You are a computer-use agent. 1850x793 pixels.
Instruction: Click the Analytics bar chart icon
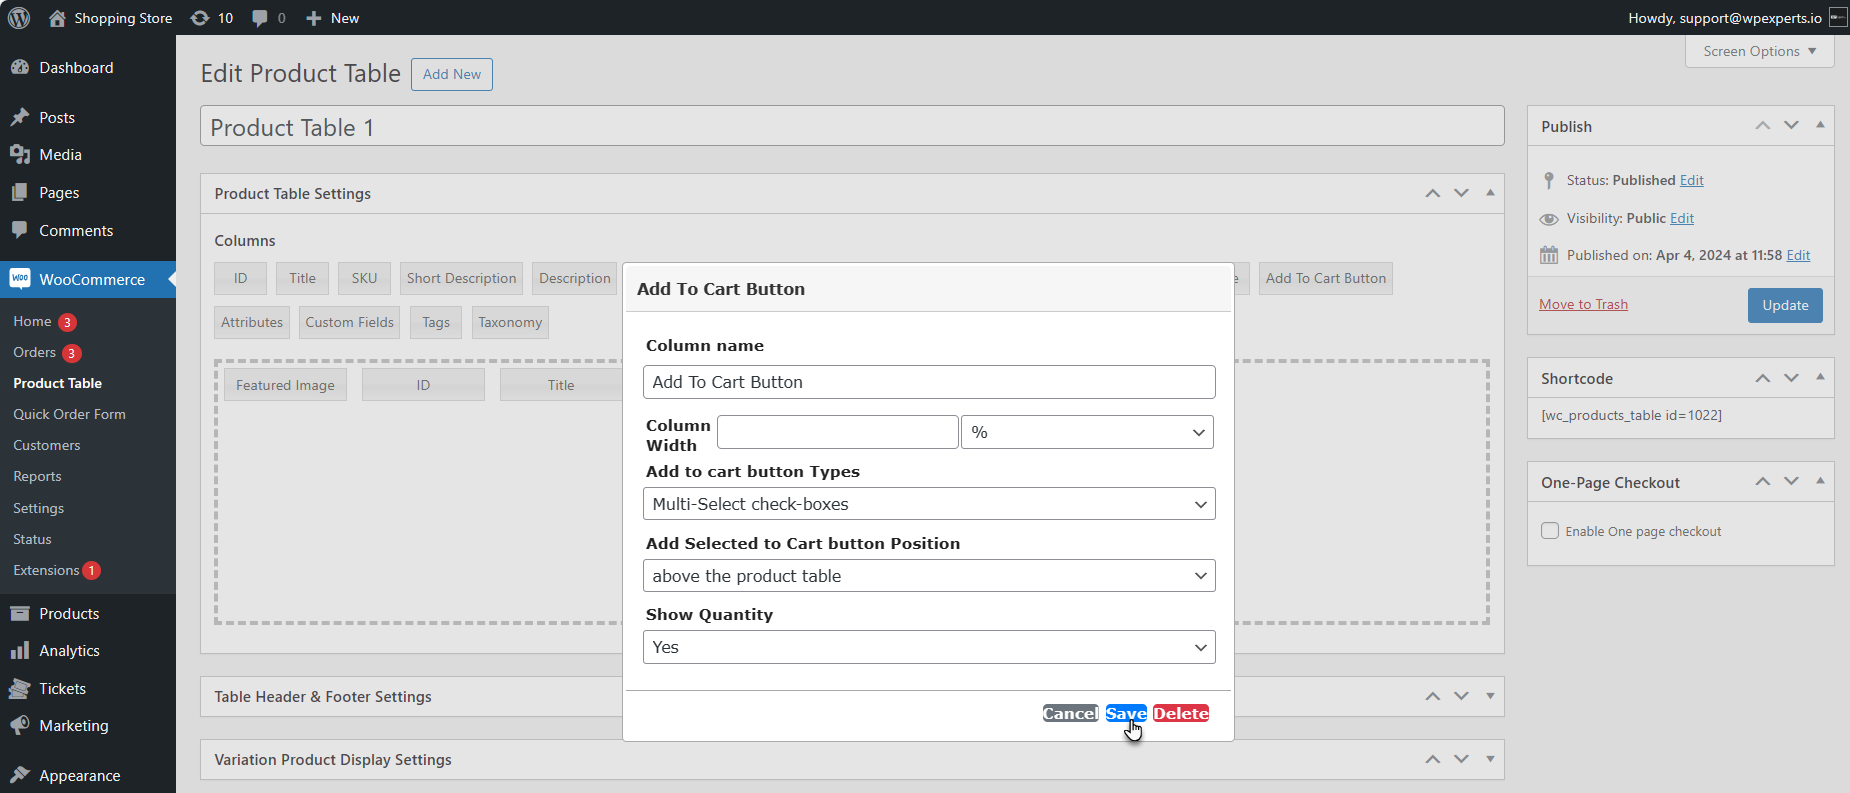20,651
